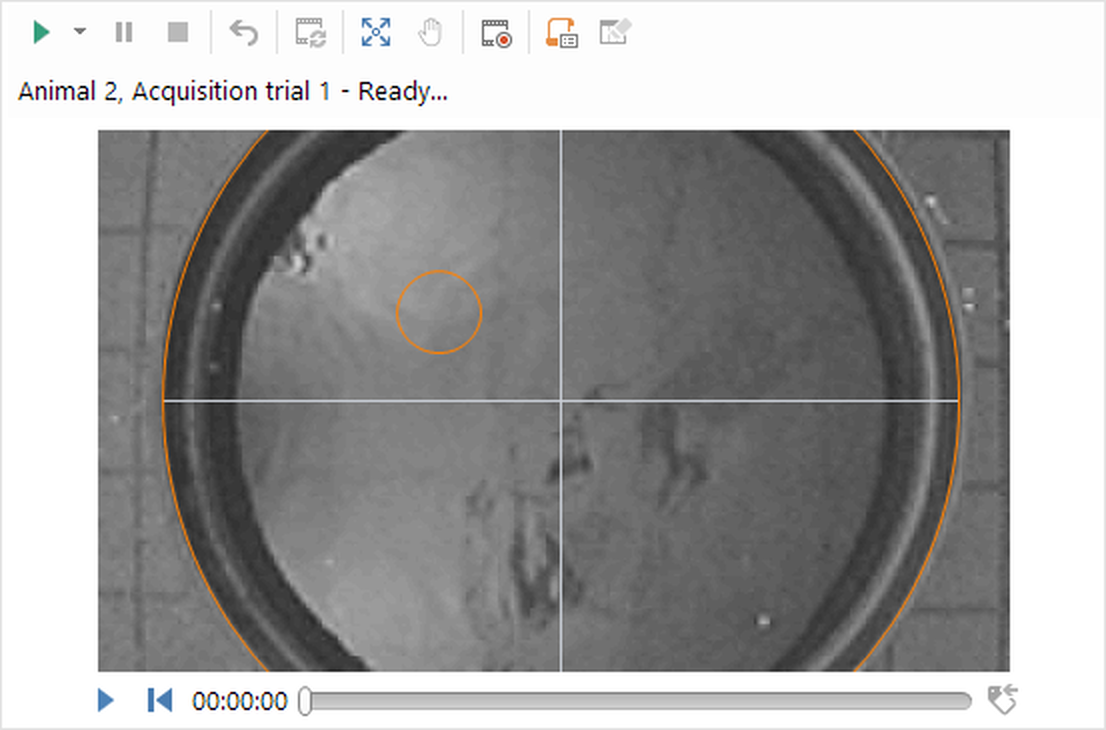Click the middle of the timeline track
Viewport: 1106px width, 730px height.
click(637, 701)
